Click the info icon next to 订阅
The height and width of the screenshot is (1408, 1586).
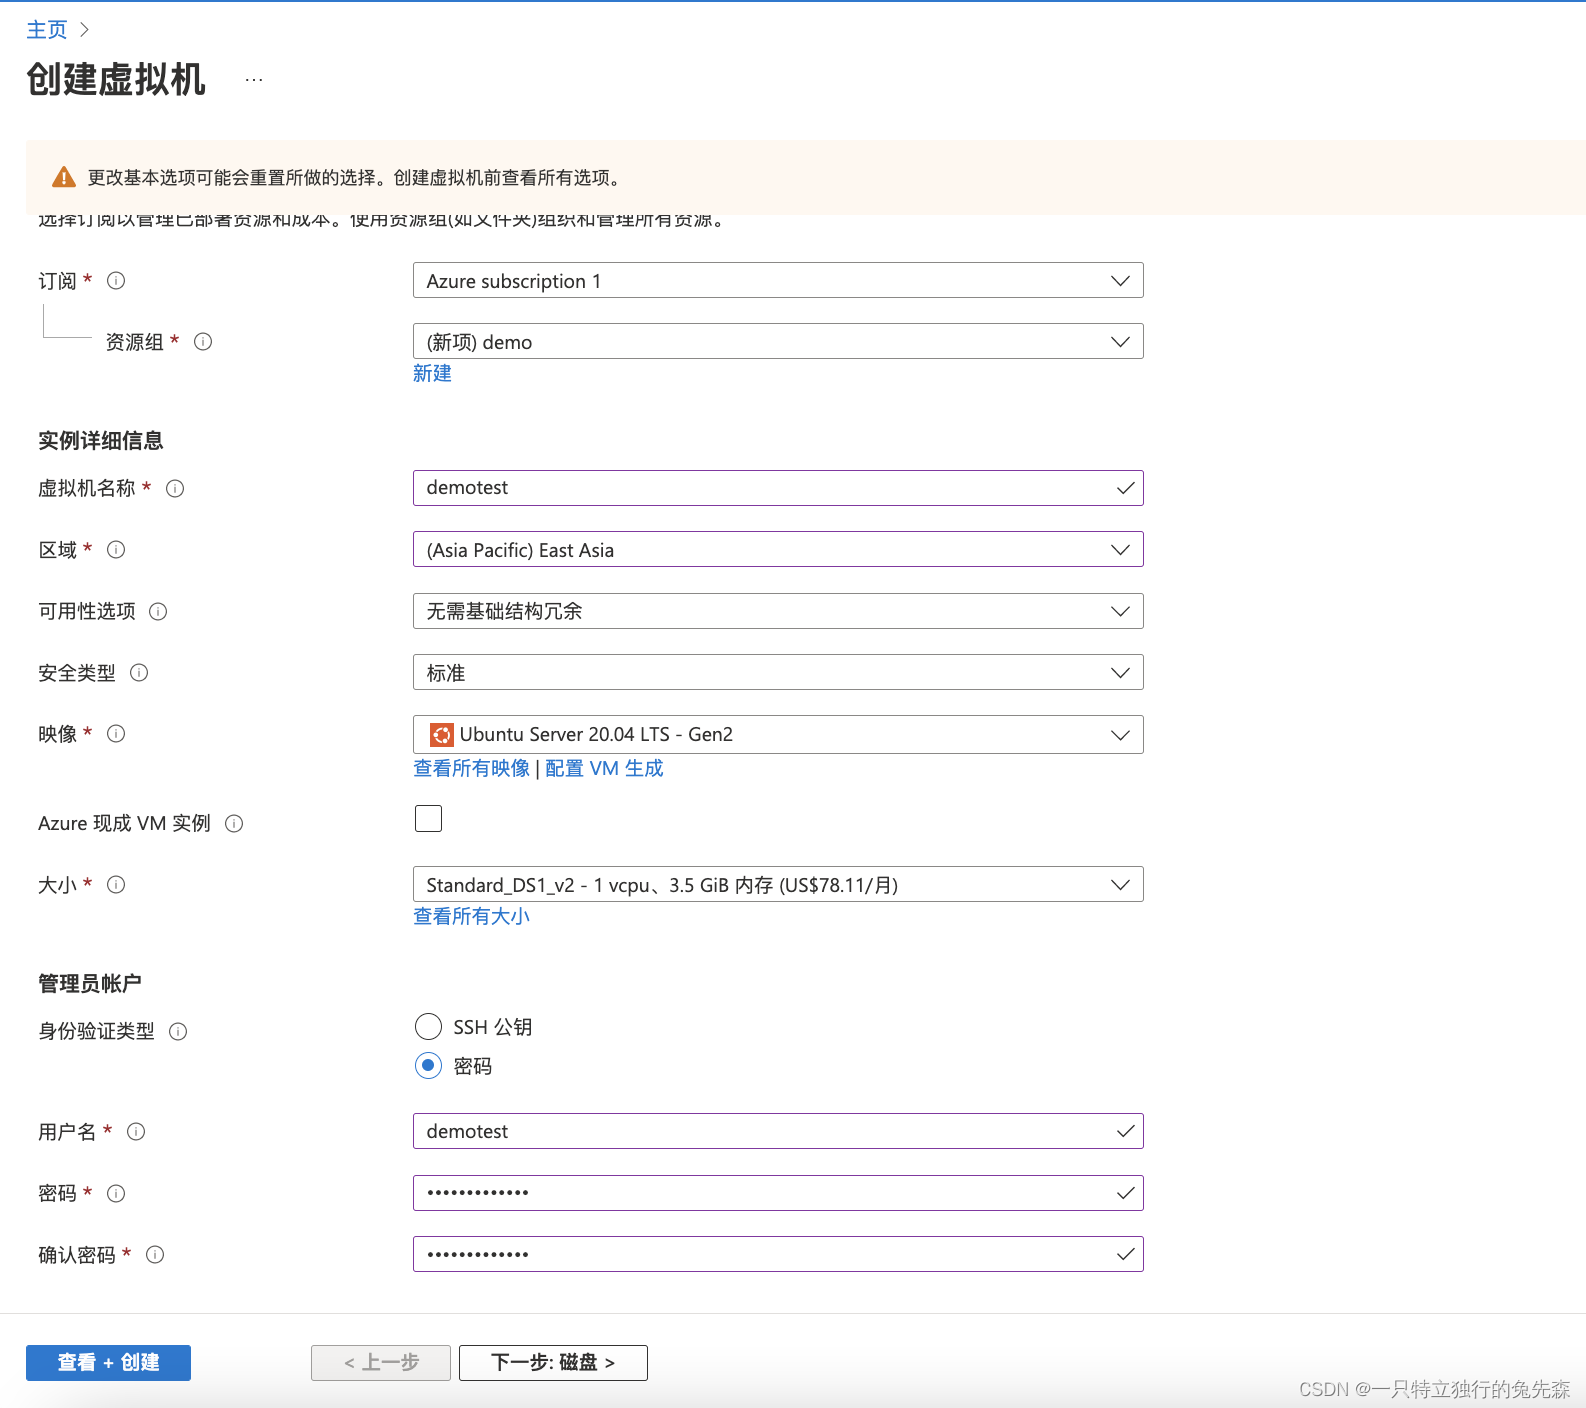[116, 281]
